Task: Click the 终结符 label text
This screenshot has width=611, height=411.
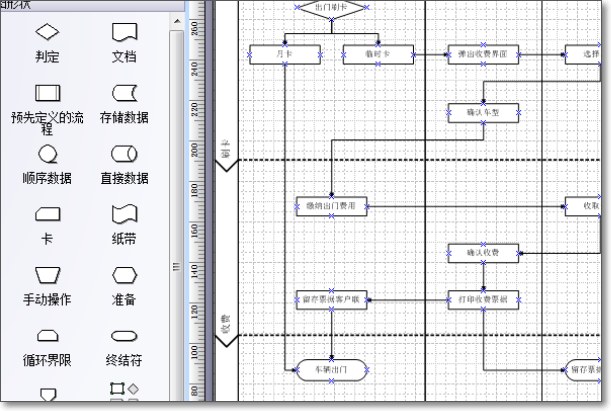Action: click(124, 360)
